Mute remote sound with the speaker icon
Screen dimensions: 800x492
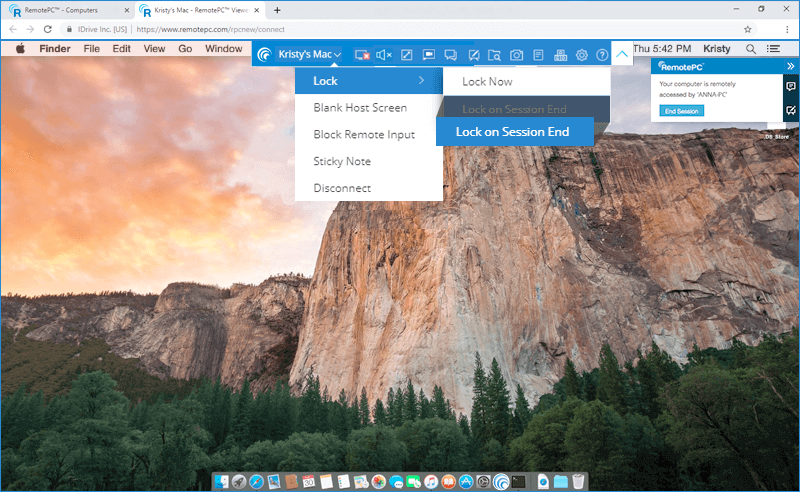point(383,55)
